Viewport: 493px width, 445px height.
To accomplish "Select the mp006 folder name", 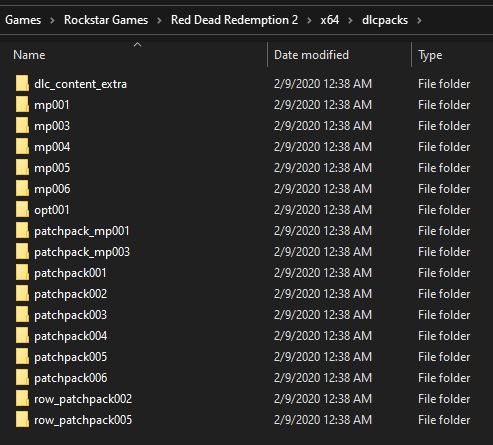I will pos(52,189).
